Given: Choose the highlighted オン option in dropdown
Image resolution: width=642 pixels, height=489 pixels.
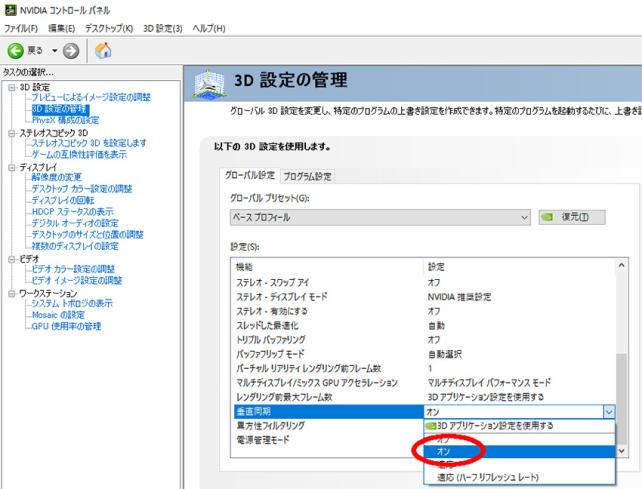Looking at the screenshot, I should pyautogui.click(x=519, y=451).
